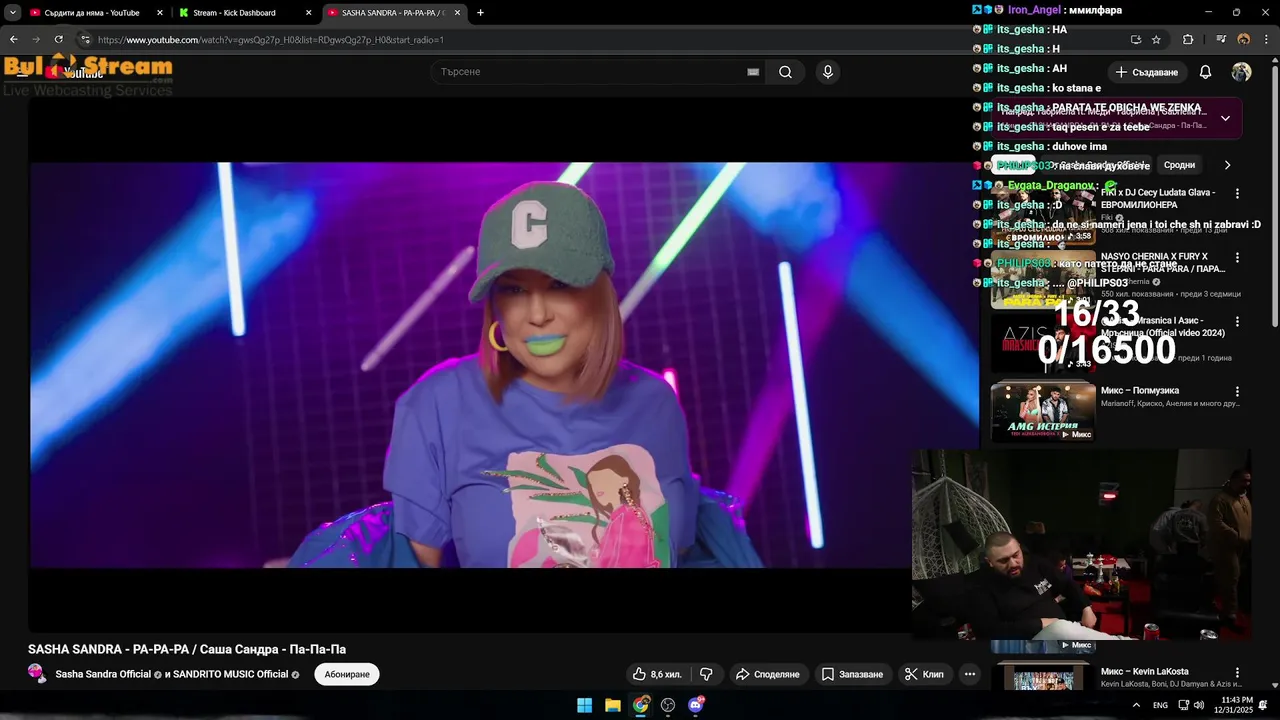
Task: Dislike the video with the thumbs-down icon
Action: (x=706, y=674)
